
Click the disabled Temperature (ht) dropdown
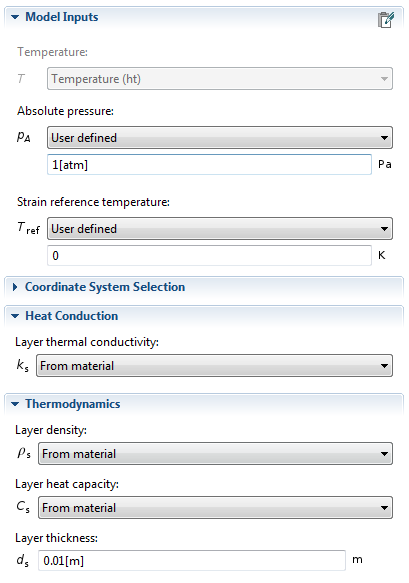[x=220, y=78]
